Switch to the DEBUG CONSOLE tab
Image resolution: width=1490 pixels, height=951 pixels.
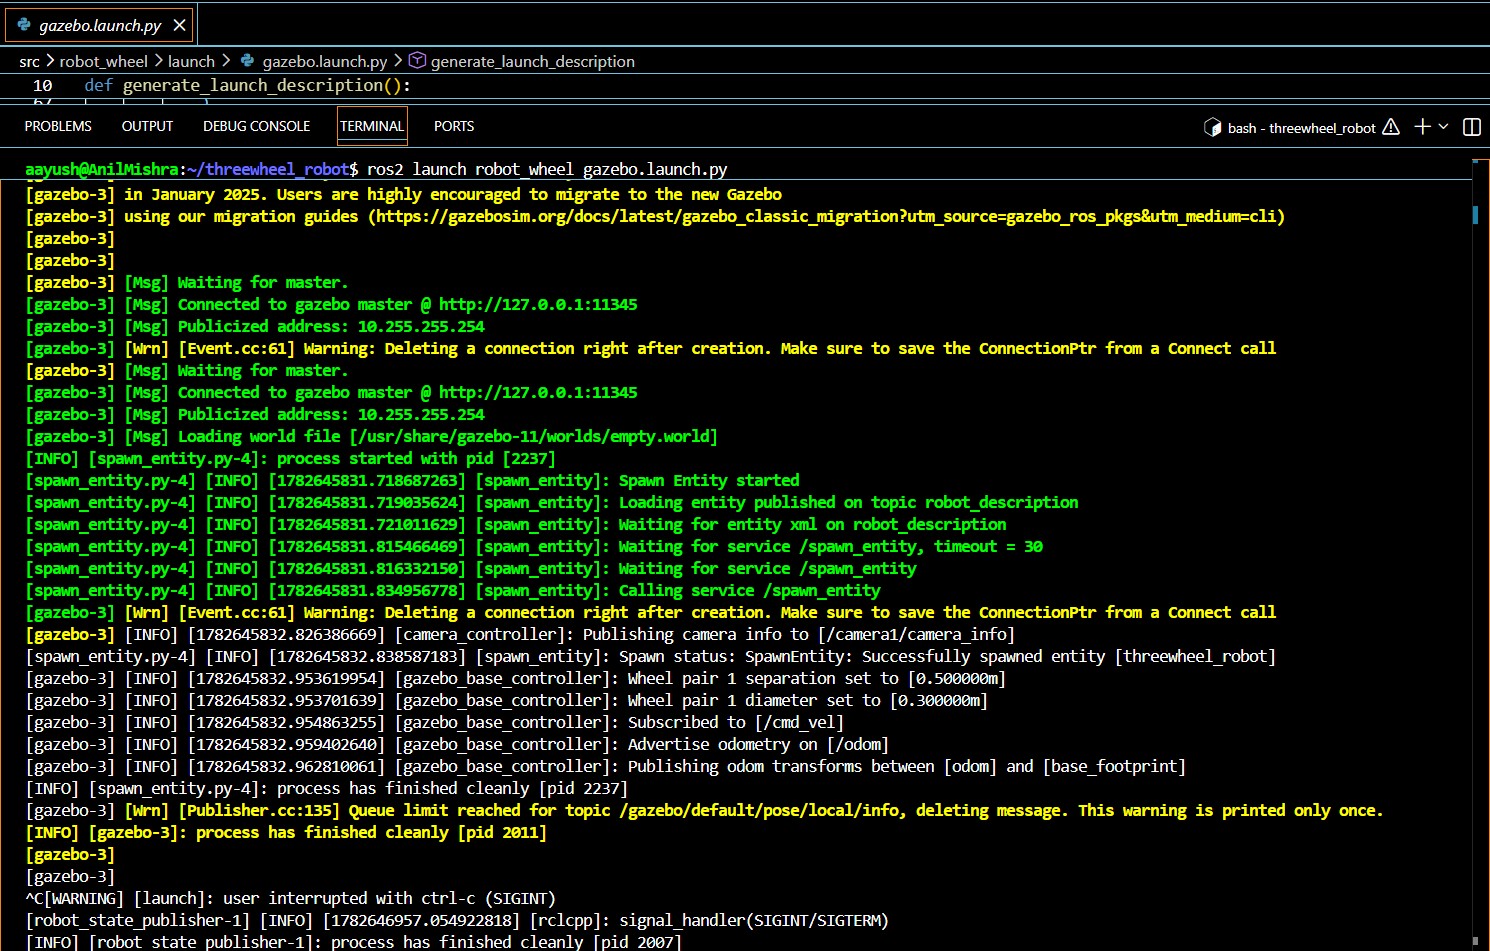pyautogui.click(x=256, y=126)
